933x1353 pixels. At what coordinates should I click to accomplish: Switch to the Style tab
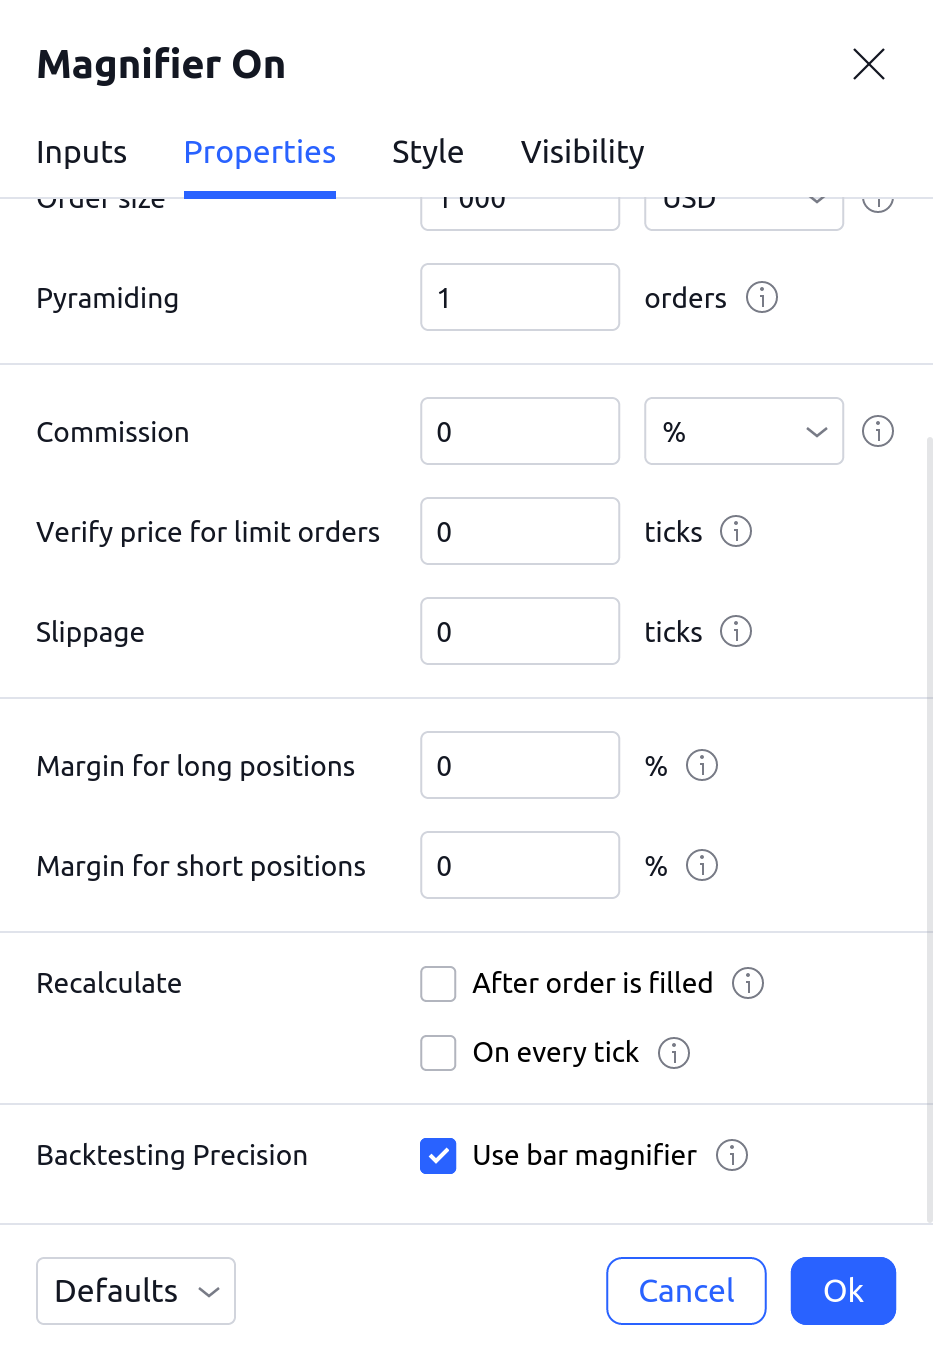428,152
